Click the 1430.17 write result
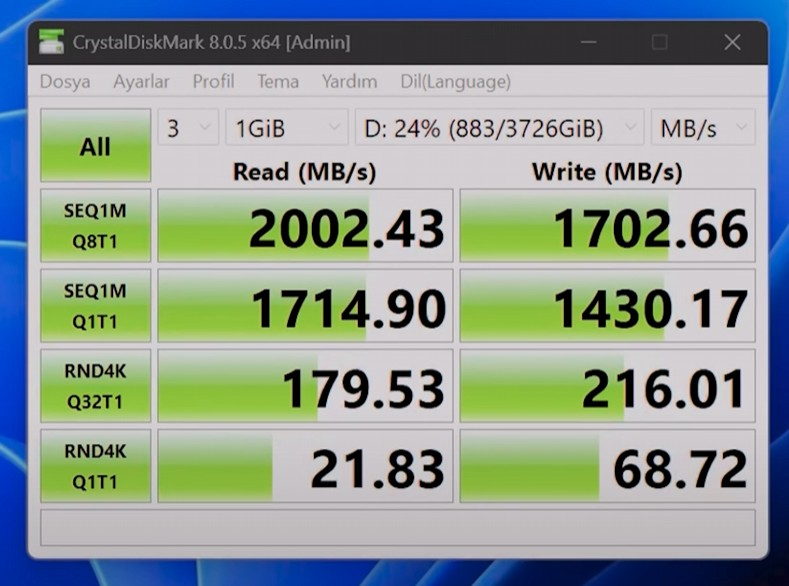Screen dimensions: 789x586 click(x=608, y=306)
